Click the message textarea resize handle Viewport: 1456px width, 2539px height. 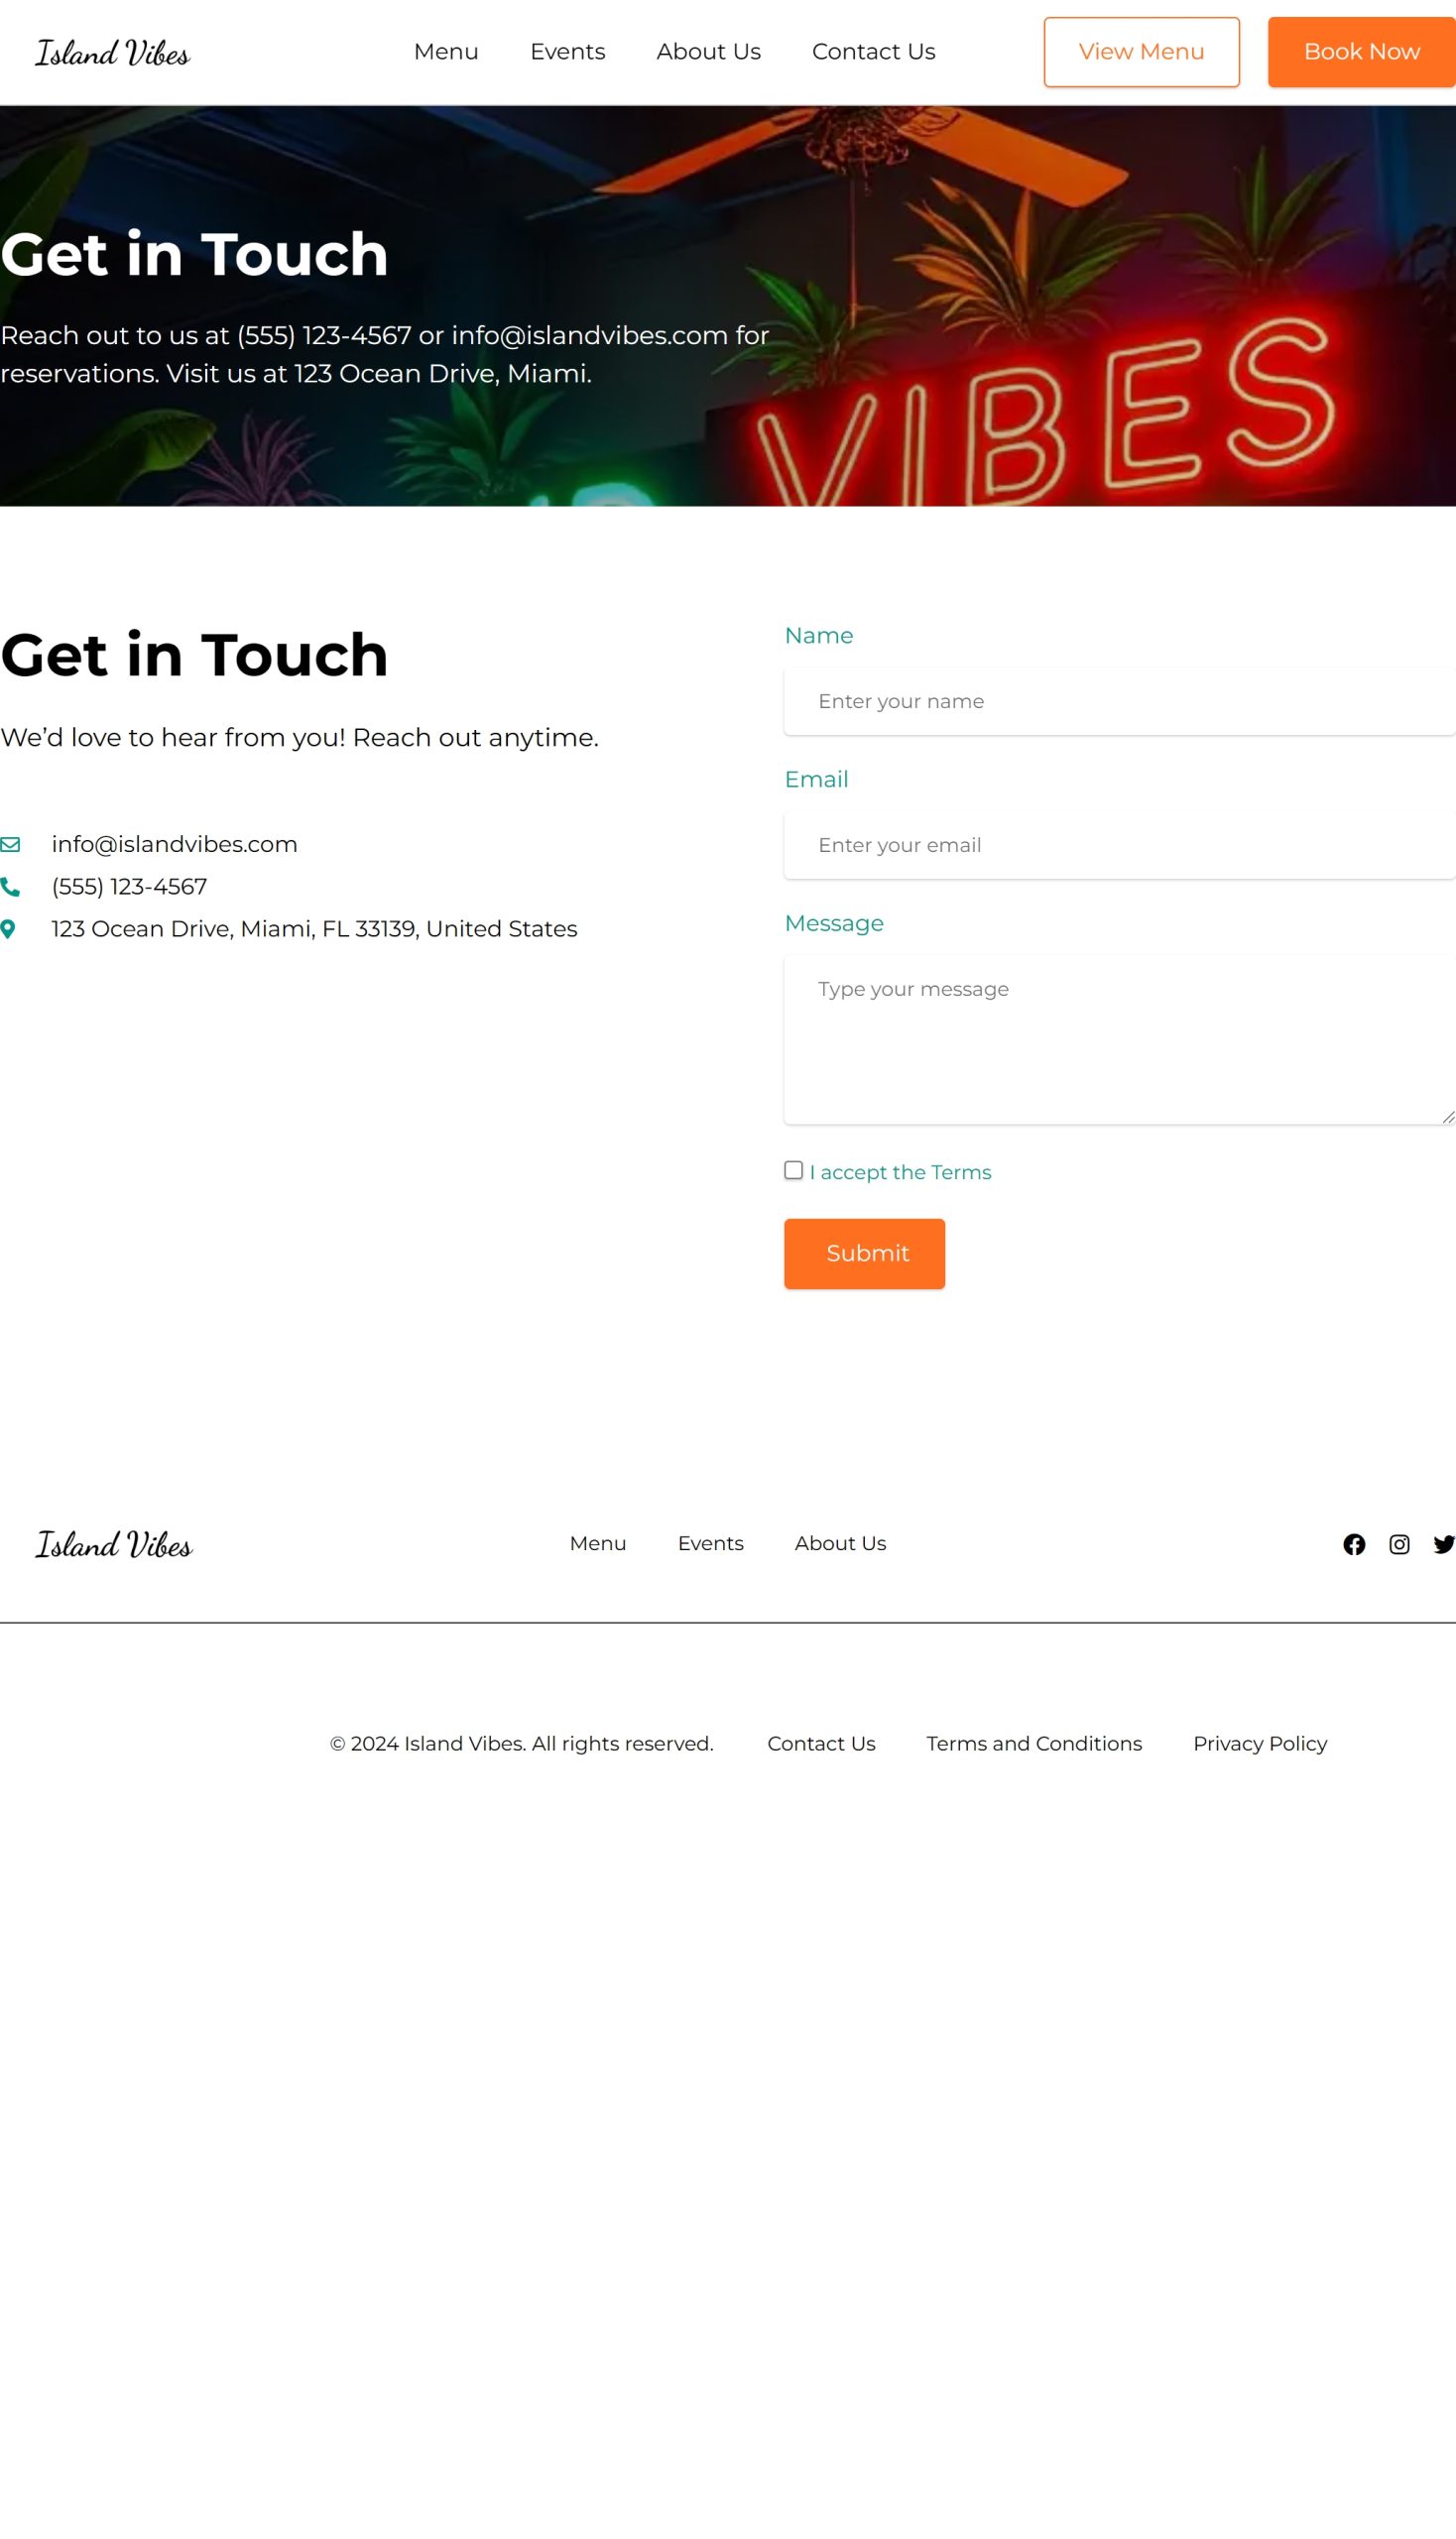(1448, 1116)
